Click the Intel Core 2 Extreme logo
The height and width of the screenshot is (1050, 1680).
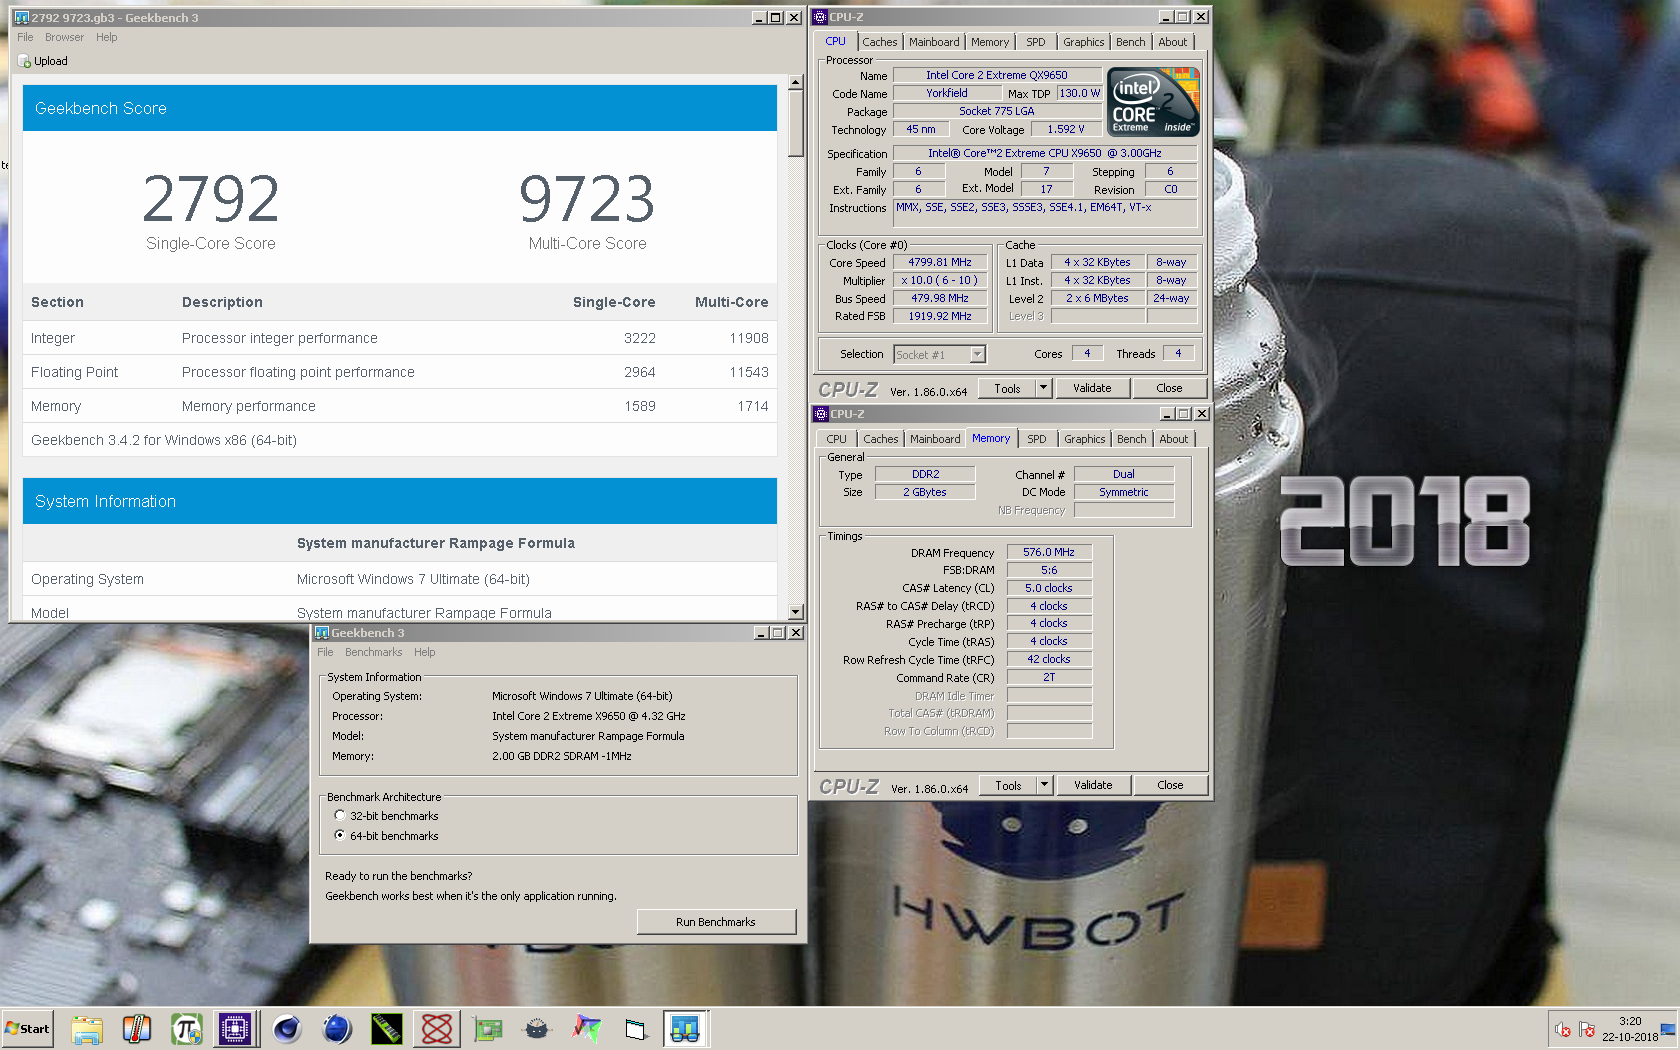1154,102
